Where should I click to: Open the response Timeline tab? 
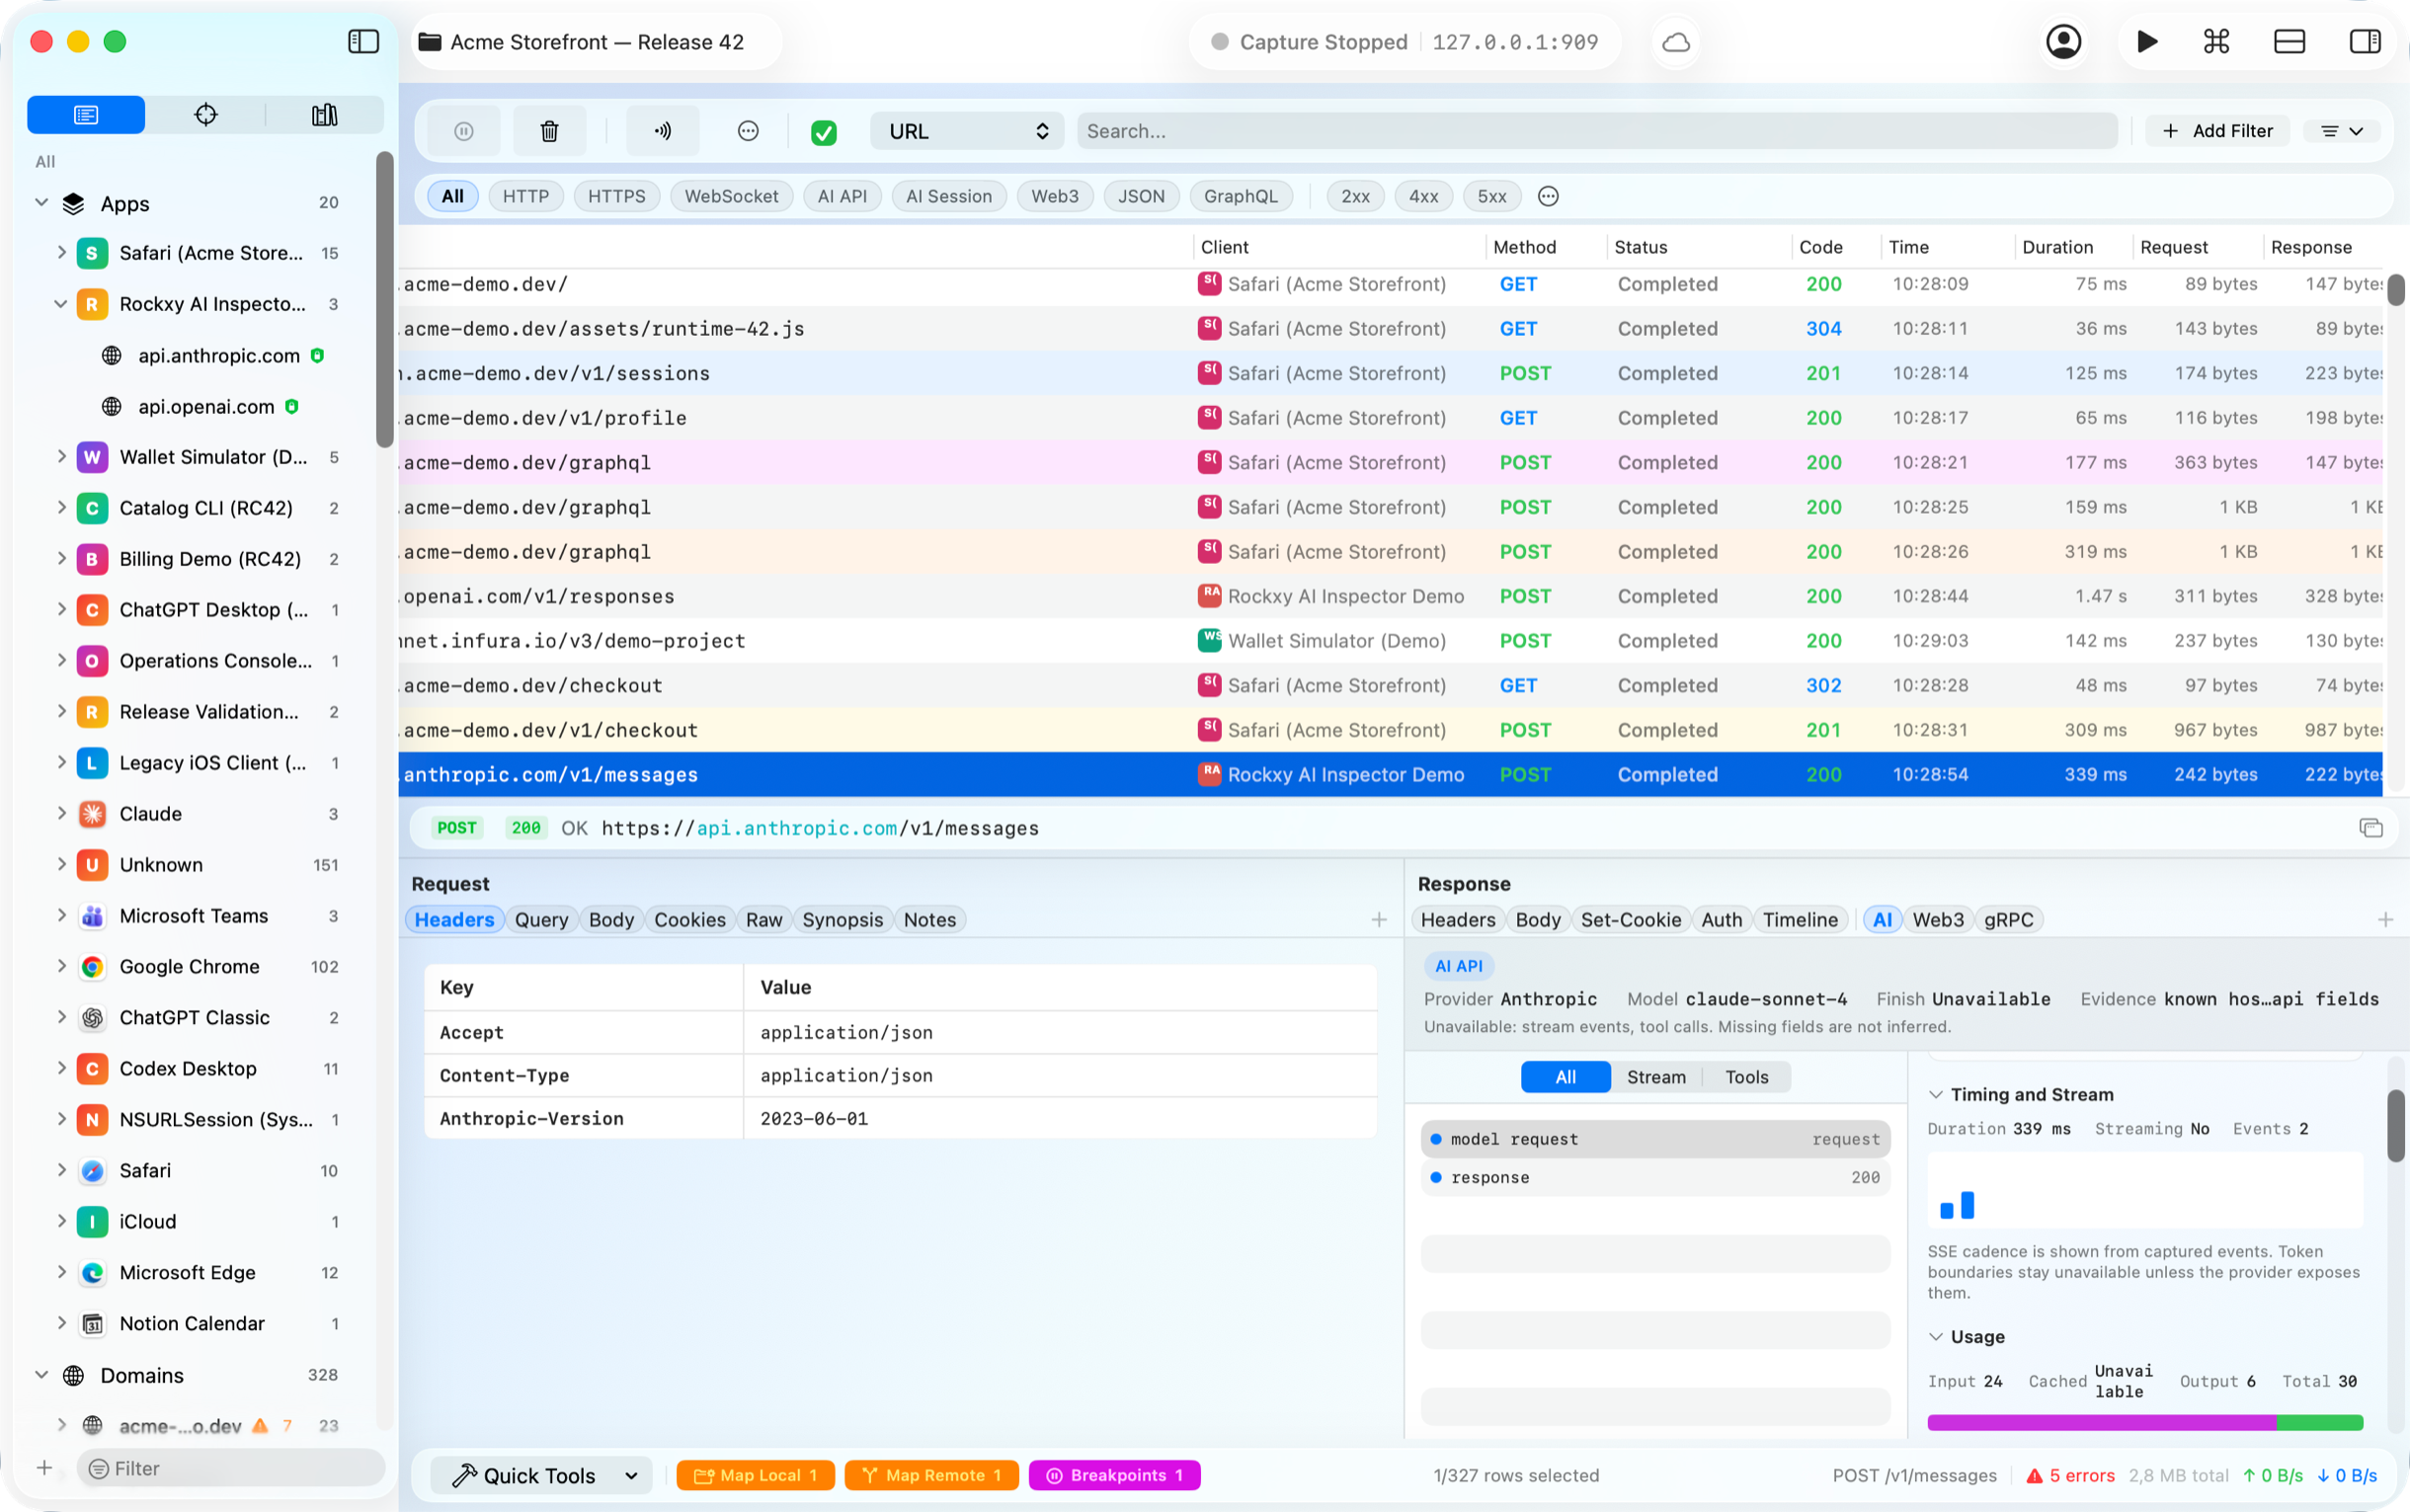[1800, 920]
